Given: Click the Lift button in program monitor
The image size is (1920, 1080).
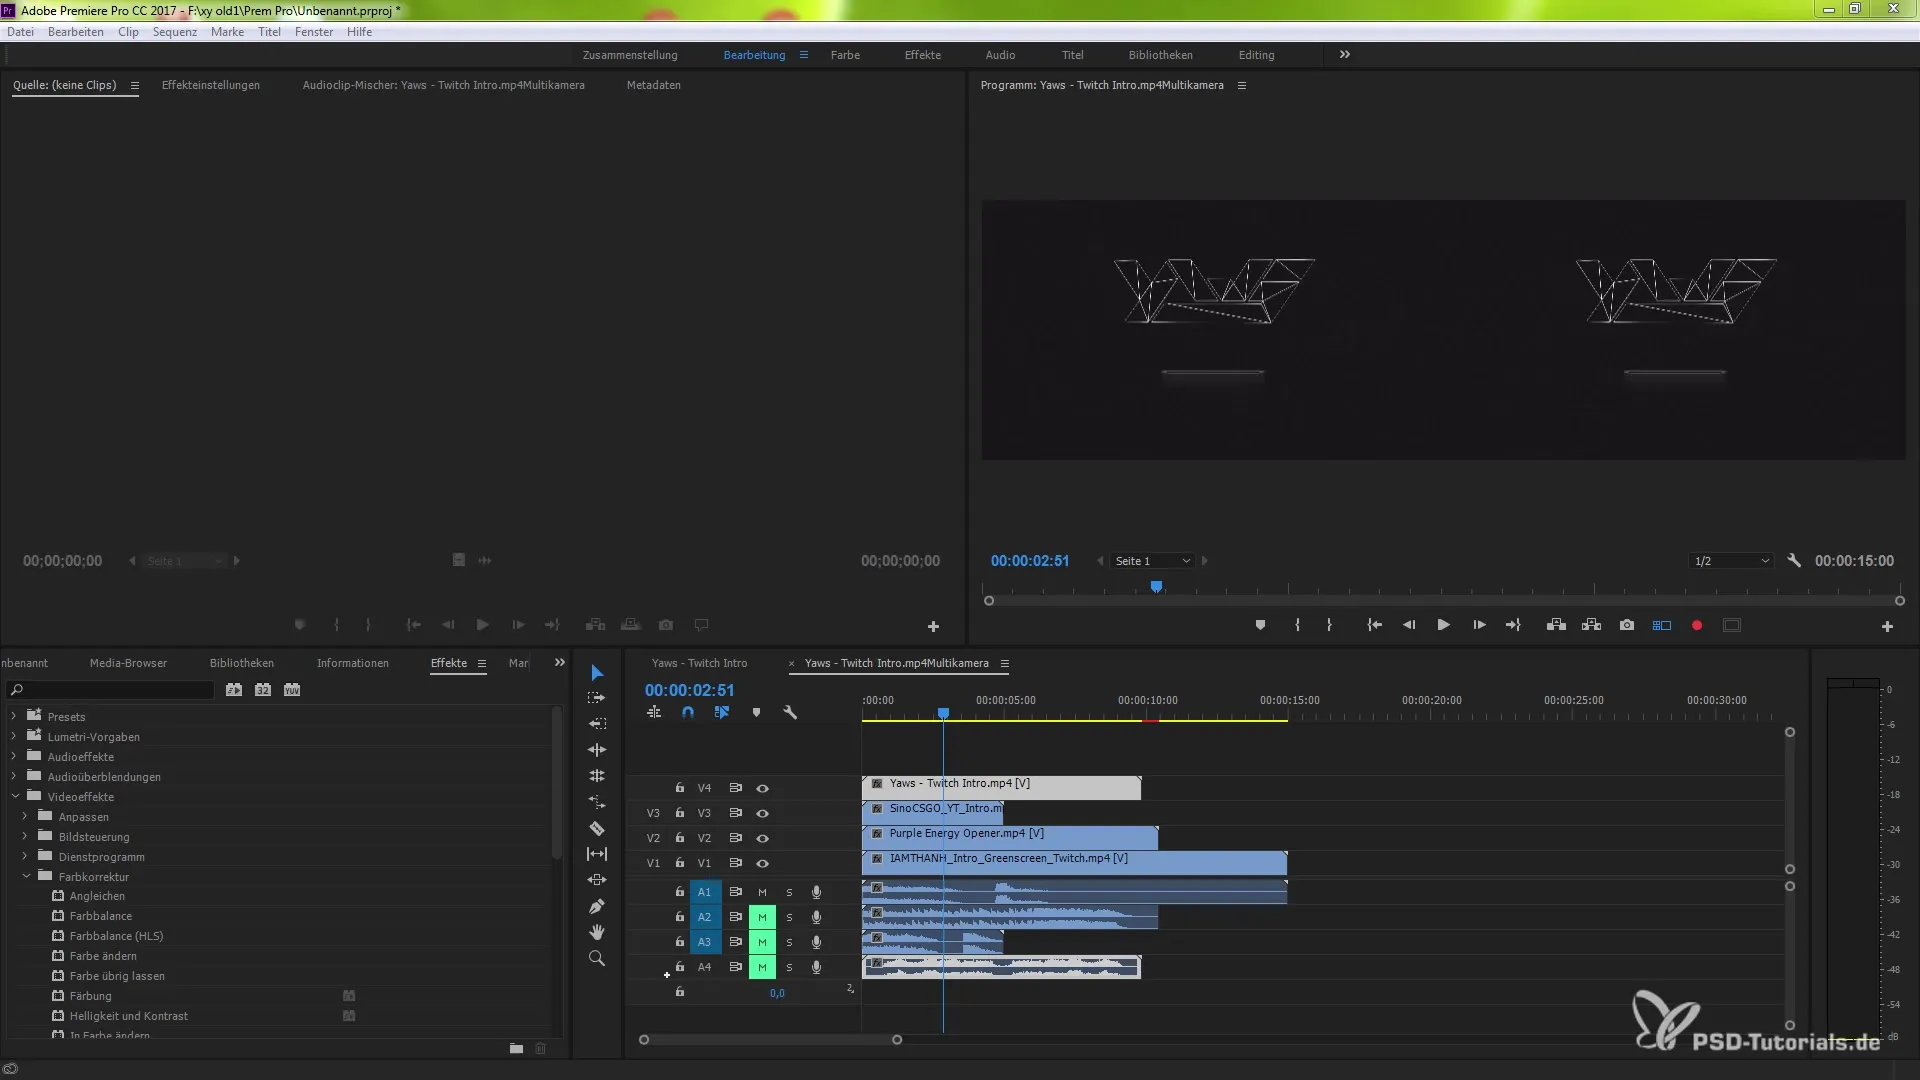Looking at the screenshot, I should tap(1556, 625).
